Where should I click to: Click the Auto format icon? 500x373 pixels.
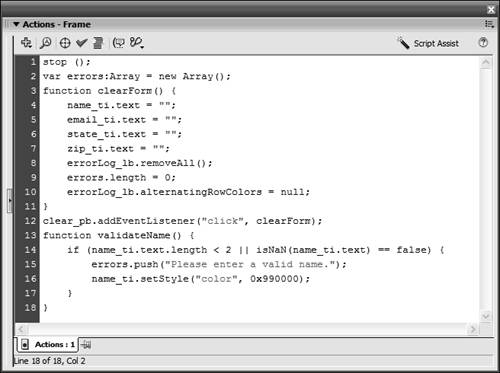tap(98, 43)
